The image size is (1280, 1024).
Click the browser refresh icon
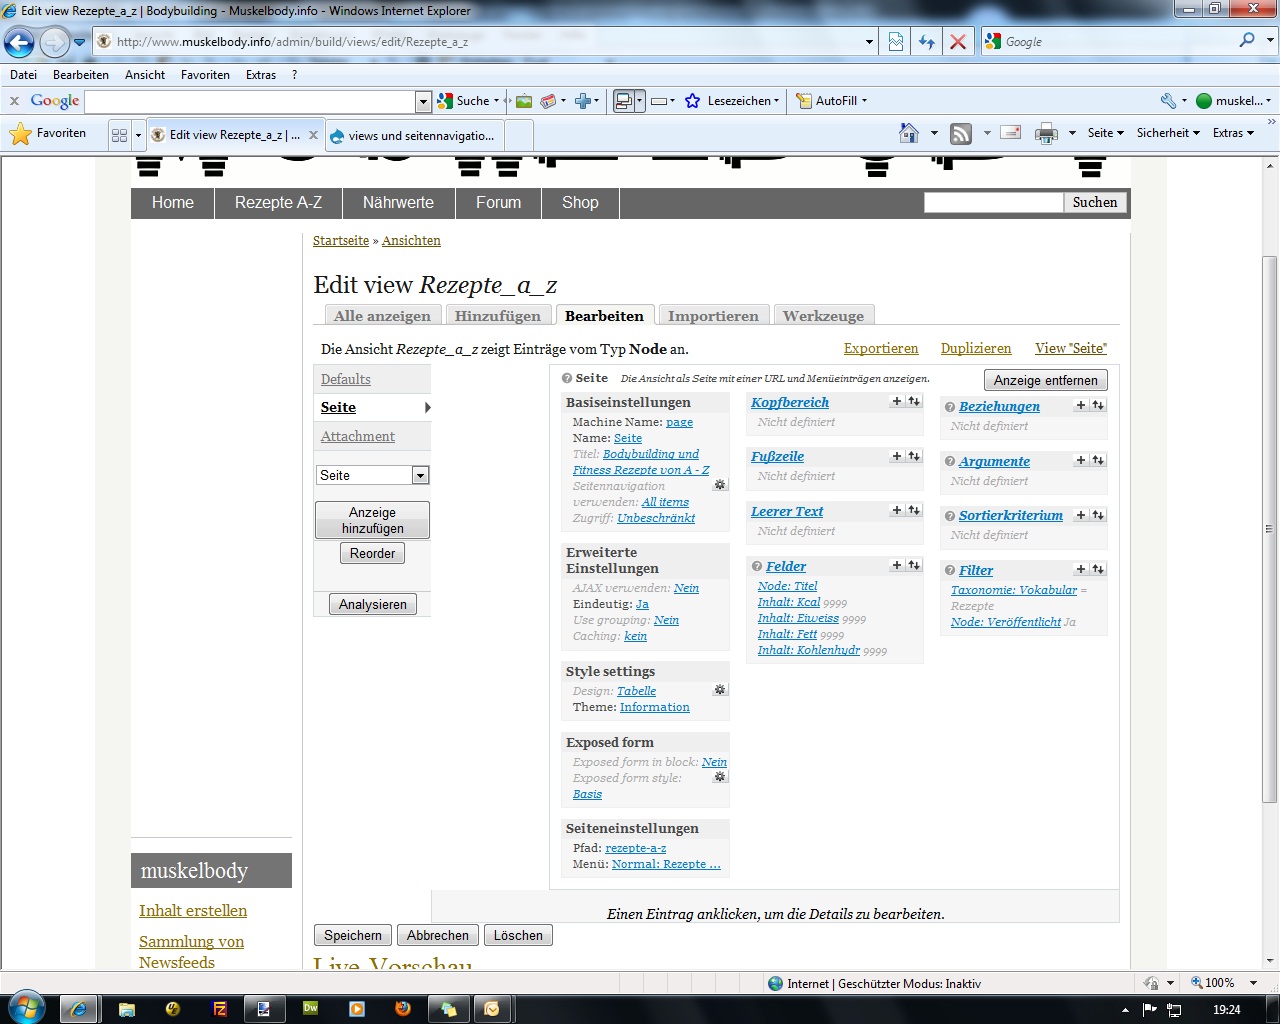click(927, 42)
